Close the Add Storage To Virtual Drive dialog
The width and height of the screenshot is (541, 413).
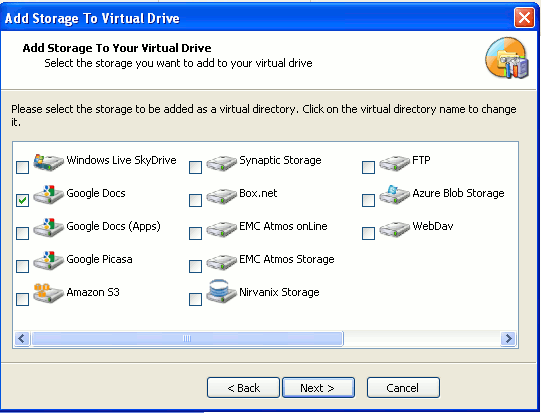524,18
